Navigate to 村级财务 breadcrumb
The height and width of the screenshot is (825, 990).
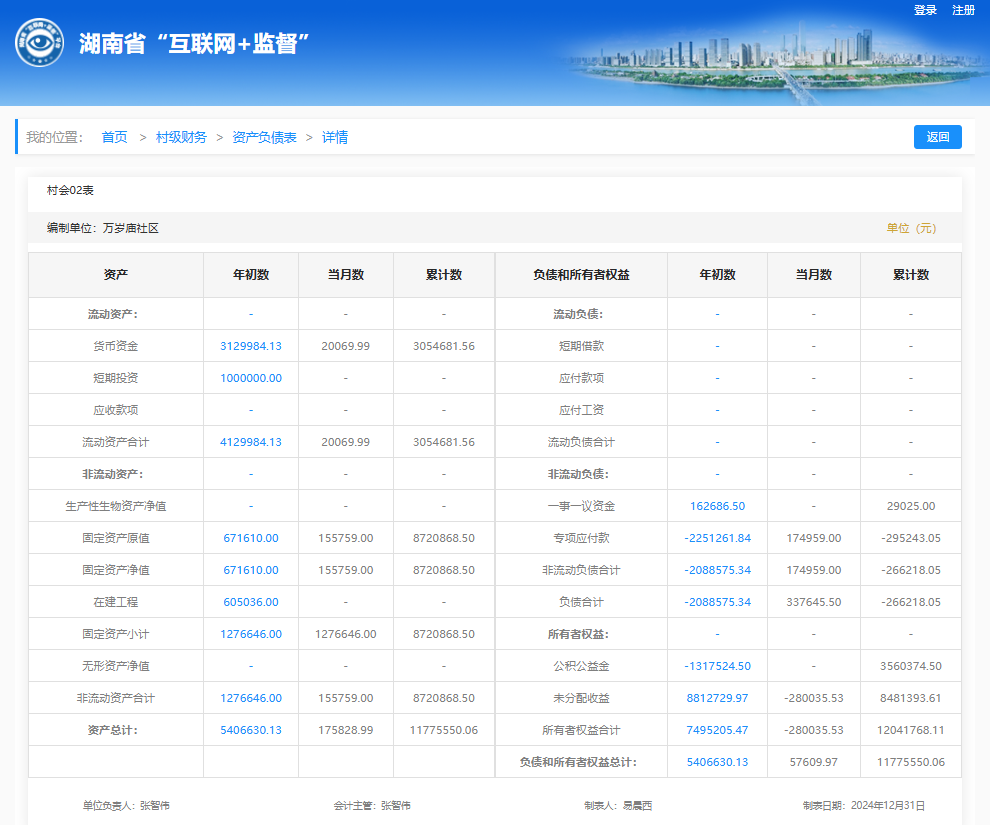[x=181, y=137]
